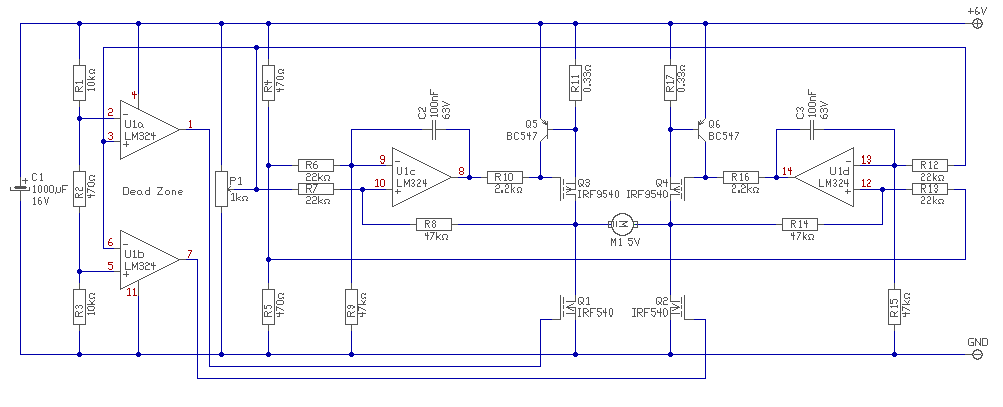Select resistor R10
The width and height of the screenshot is (1003, 407).
coord(505,177)
